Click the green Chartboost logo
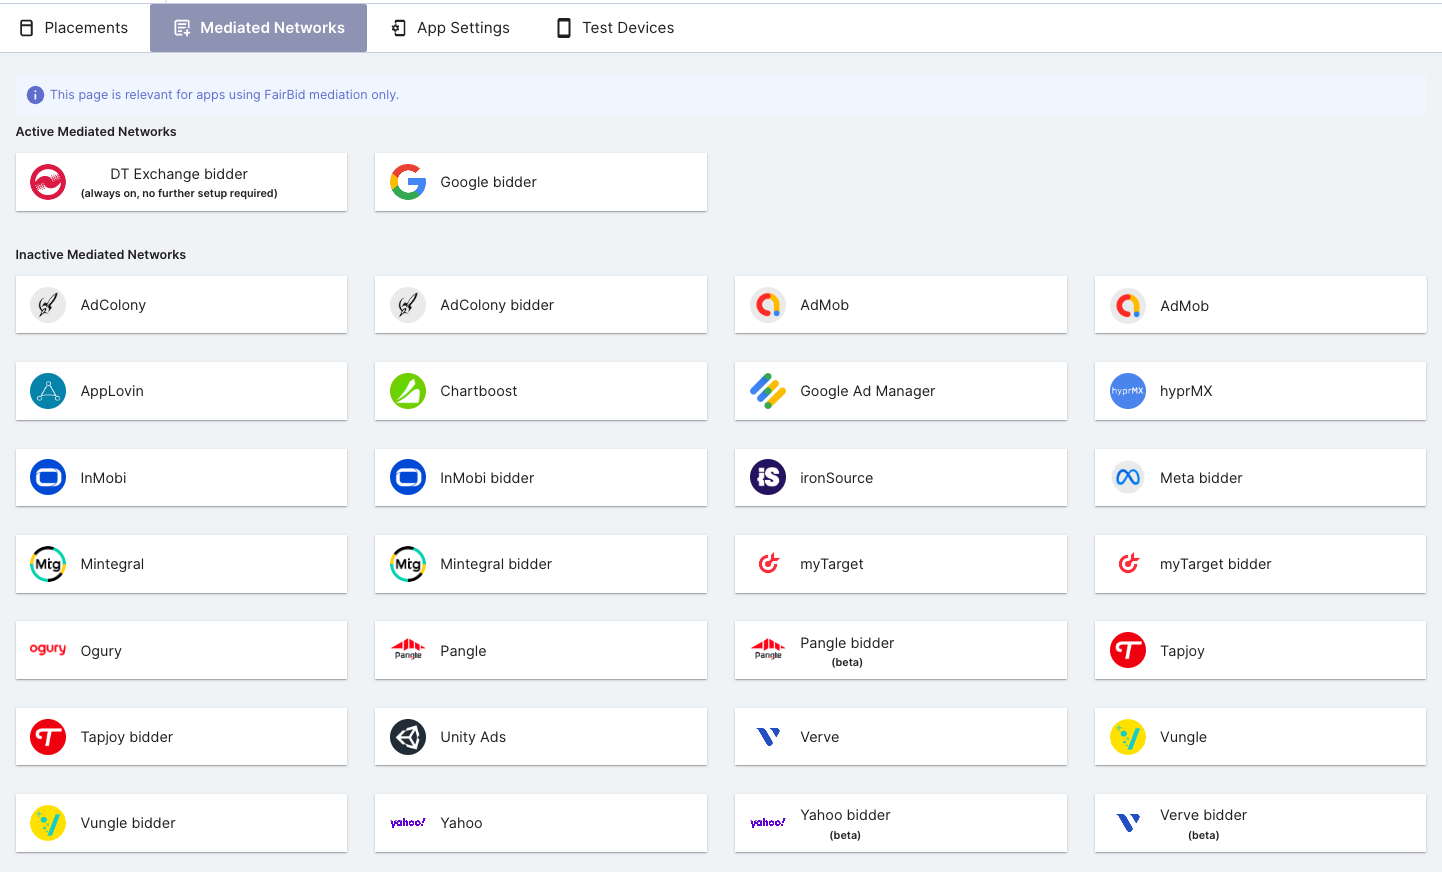Screen dimensions: 1442x872 (408, 391)
